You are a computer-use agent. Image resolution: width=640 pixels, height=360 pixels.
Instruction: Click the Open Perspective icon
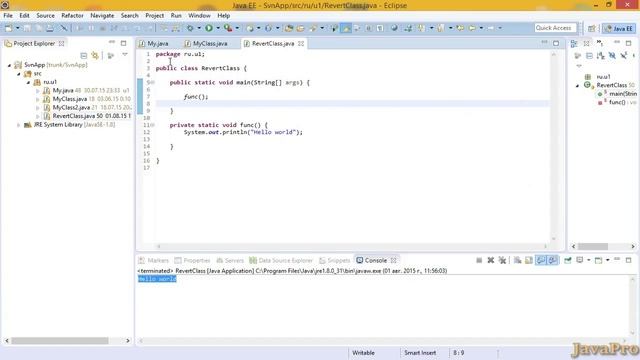tap(592, 28)
